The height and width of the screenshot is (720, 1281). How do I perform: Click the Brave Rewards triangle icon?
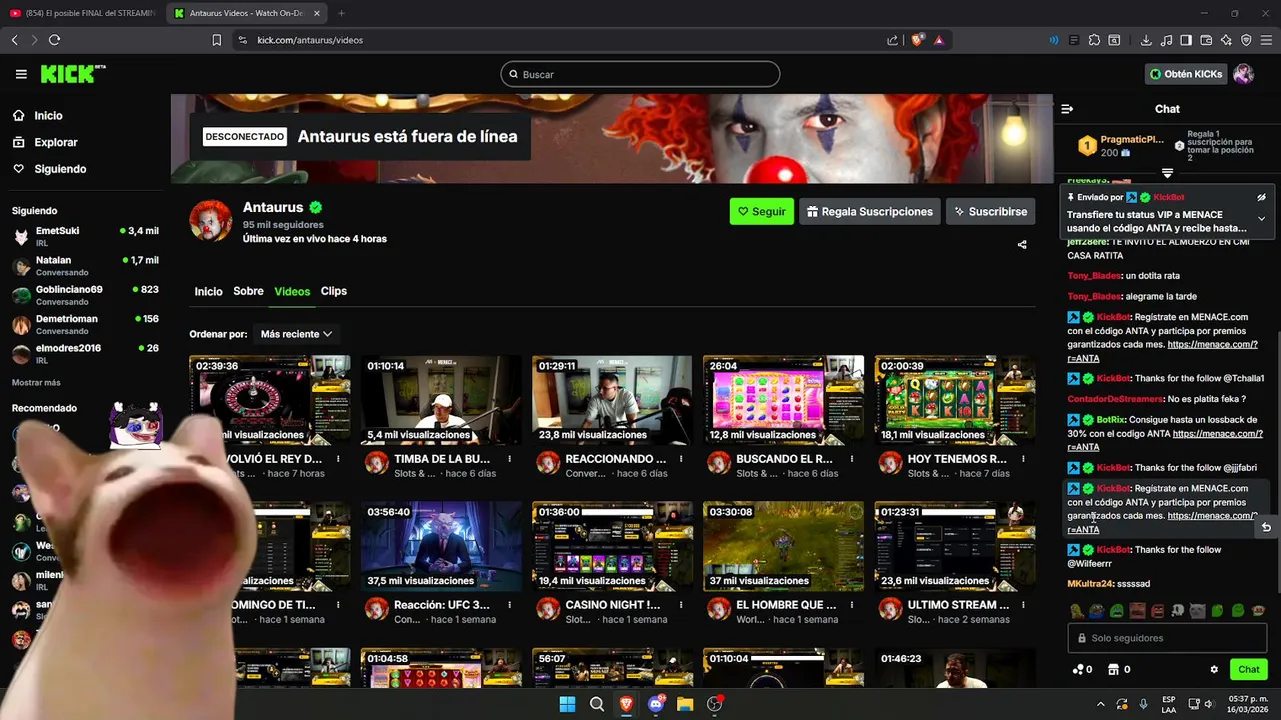click(x=939, y=40)
